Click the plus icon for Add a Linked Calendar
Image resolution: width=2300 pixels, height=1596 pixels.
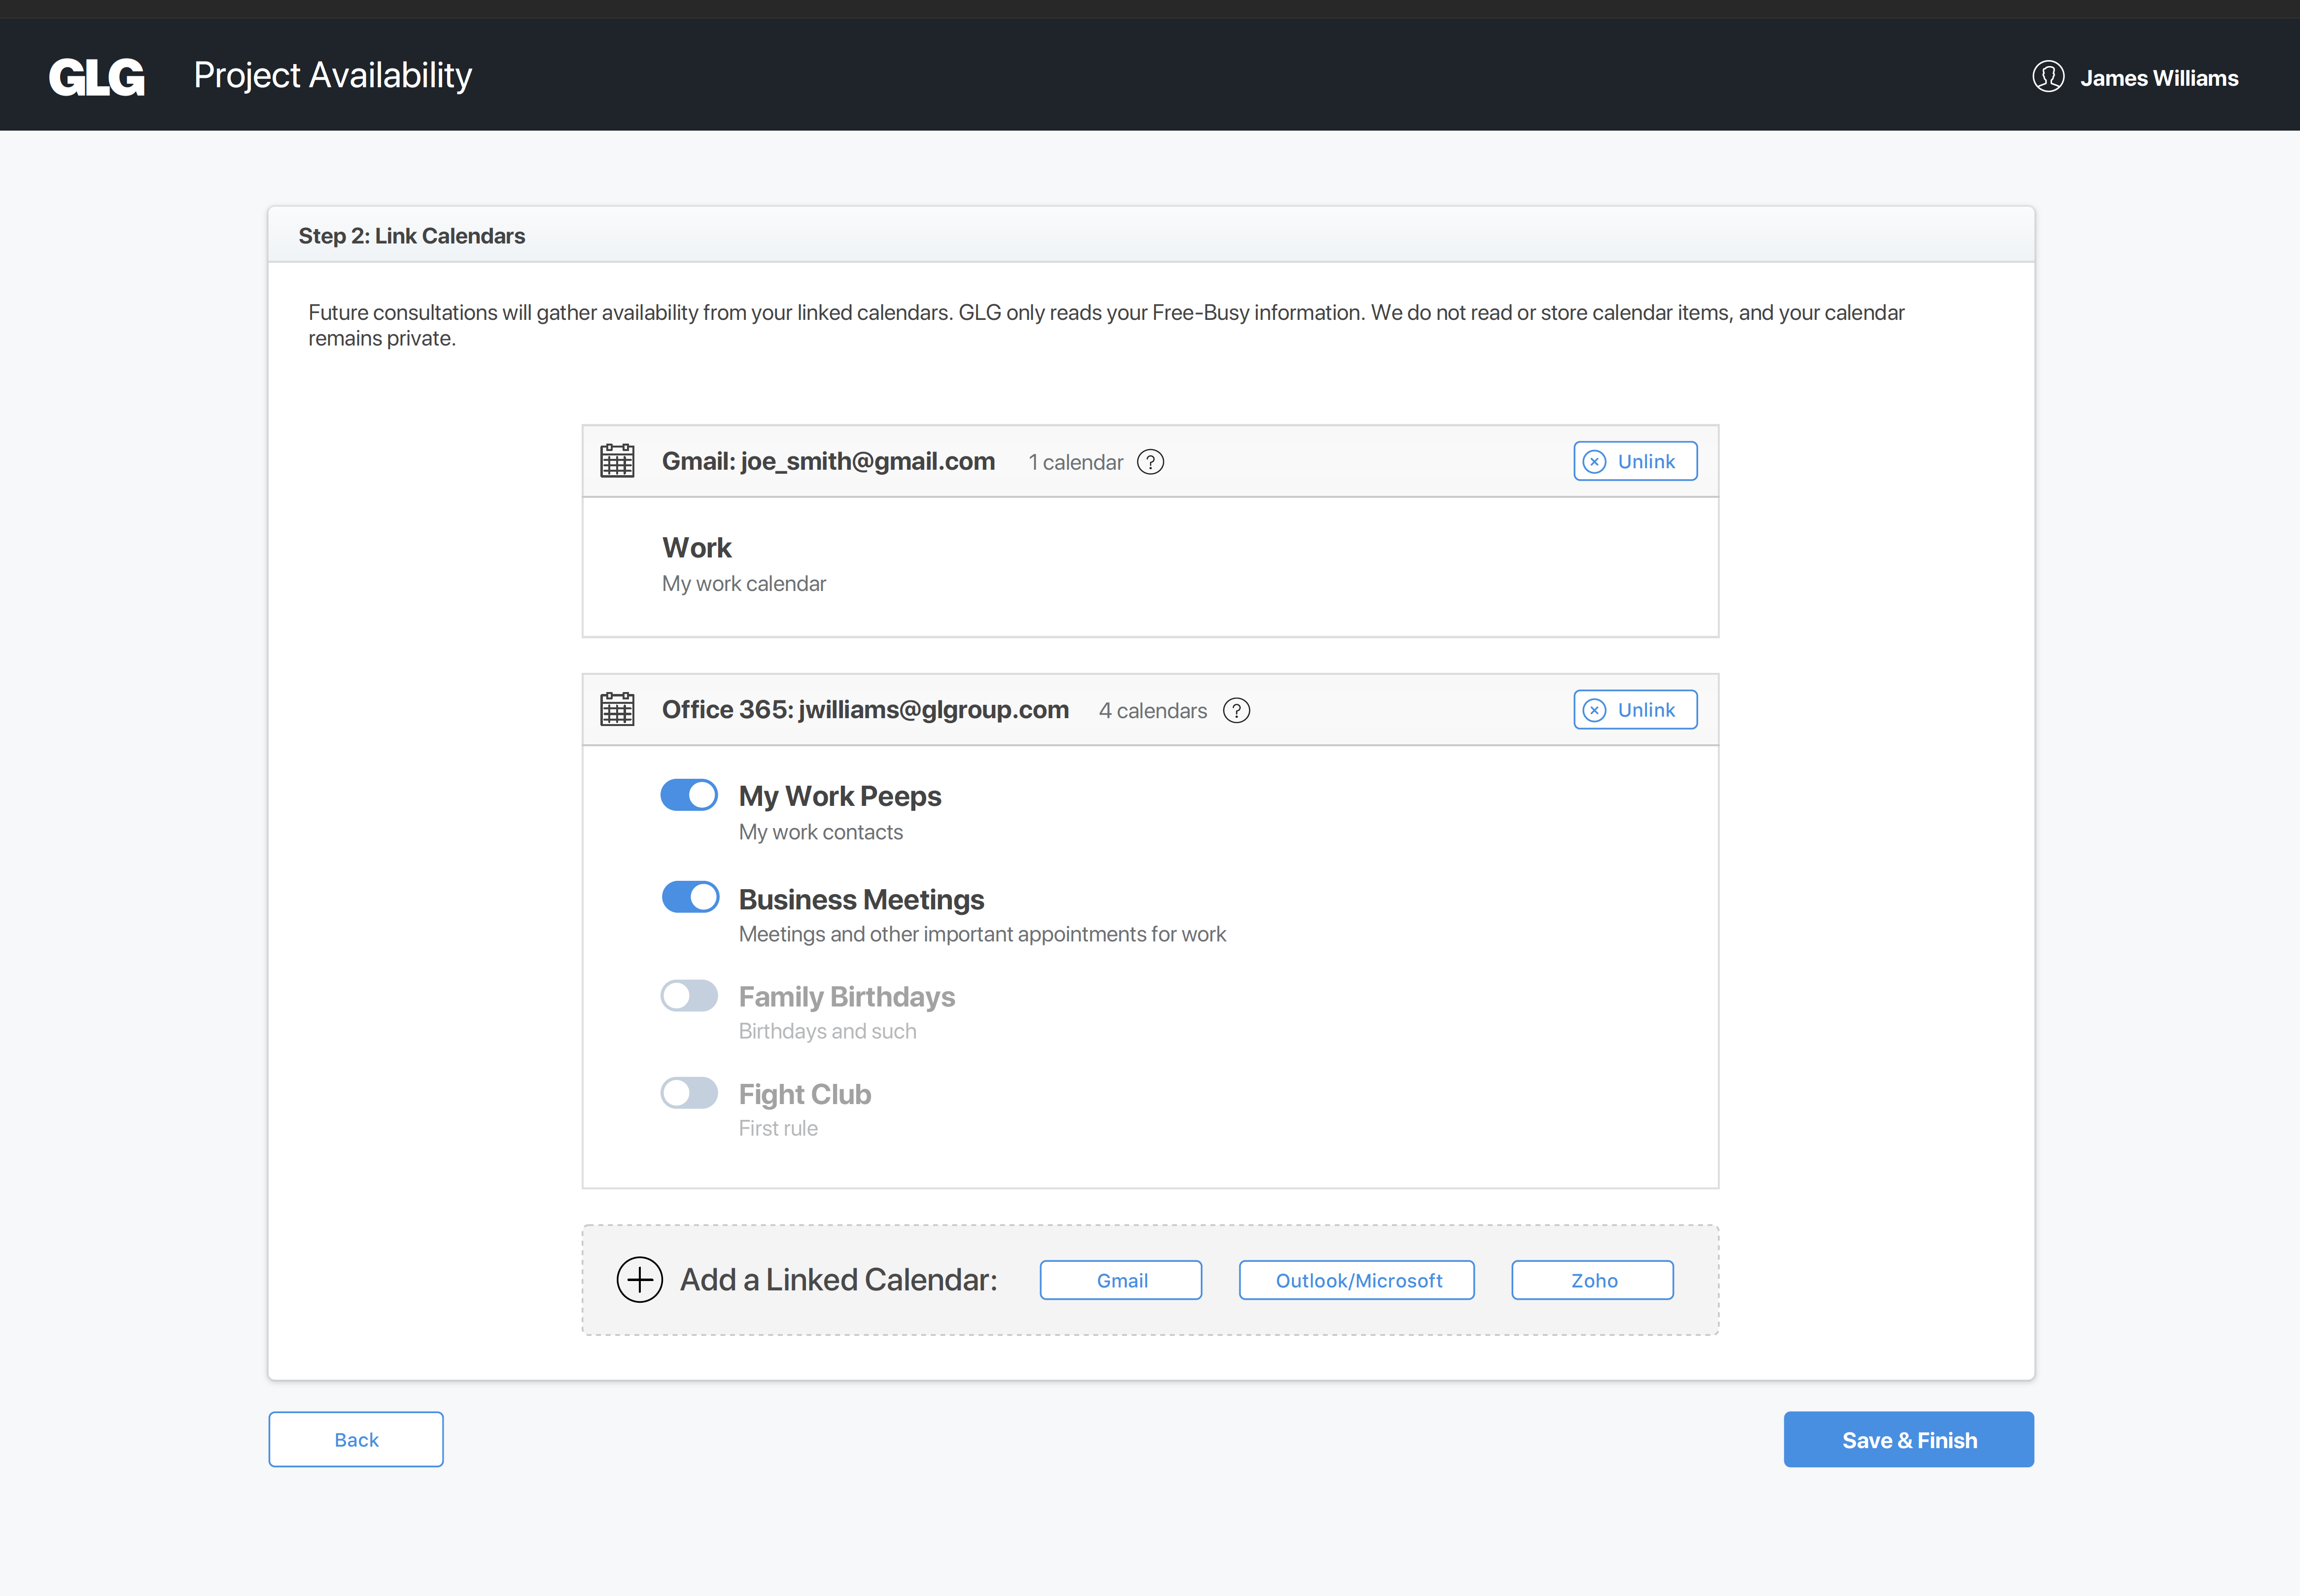click(x=640, y=1280)
